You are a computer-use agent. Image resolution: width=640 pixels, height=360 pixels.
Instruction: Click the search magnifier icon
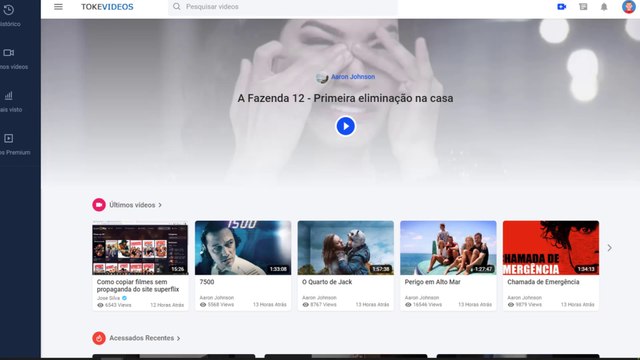point(176,7)
